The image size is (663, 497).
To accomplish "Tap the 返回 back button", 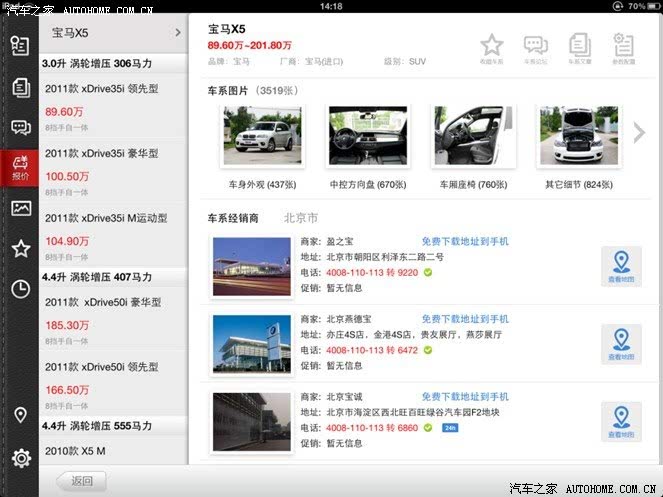I will [82, 481].
